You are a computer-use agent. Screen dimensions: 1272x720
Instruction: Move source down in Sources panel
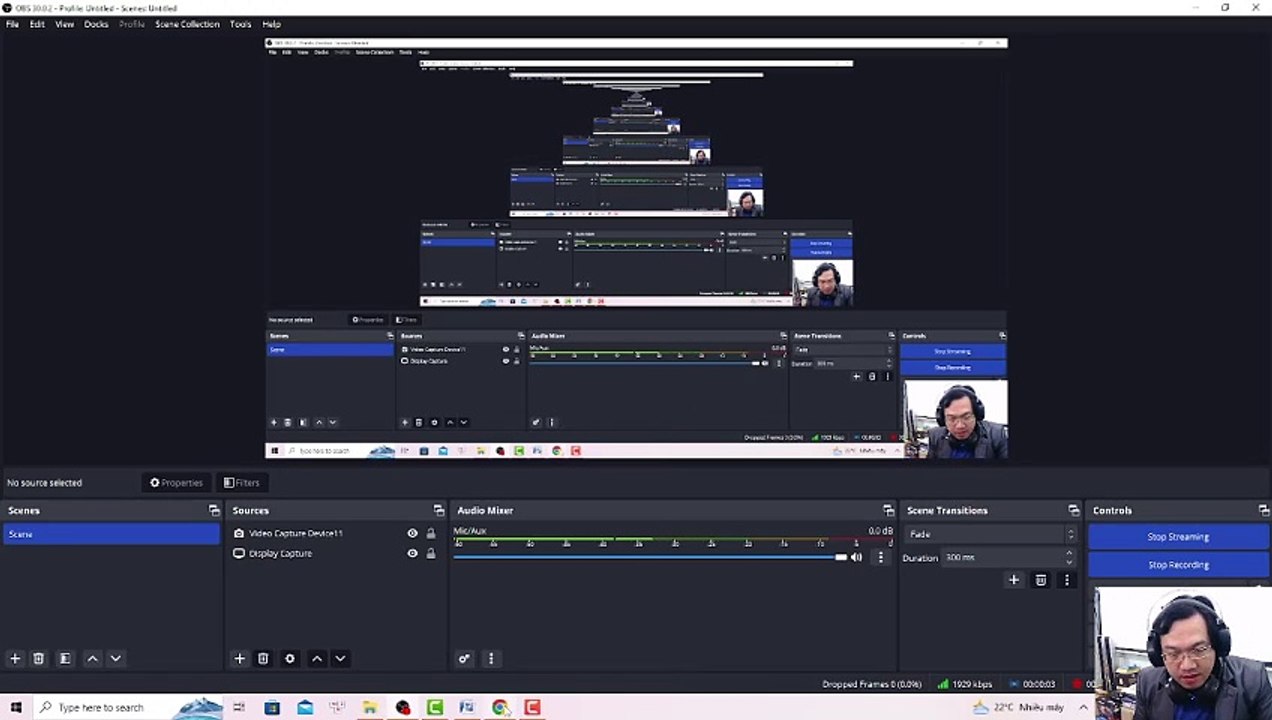pyautogui.click(x=340, y=658)
